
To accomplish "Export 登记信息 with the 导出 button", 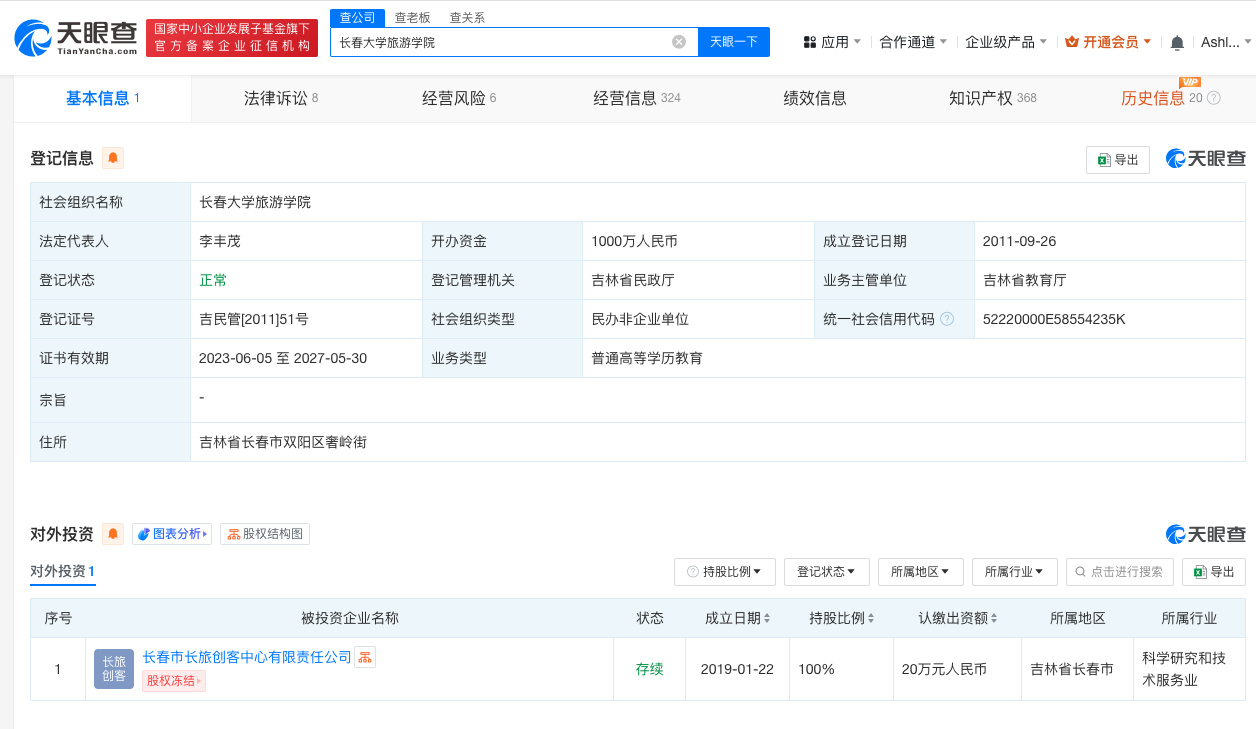I will 1118,160.
